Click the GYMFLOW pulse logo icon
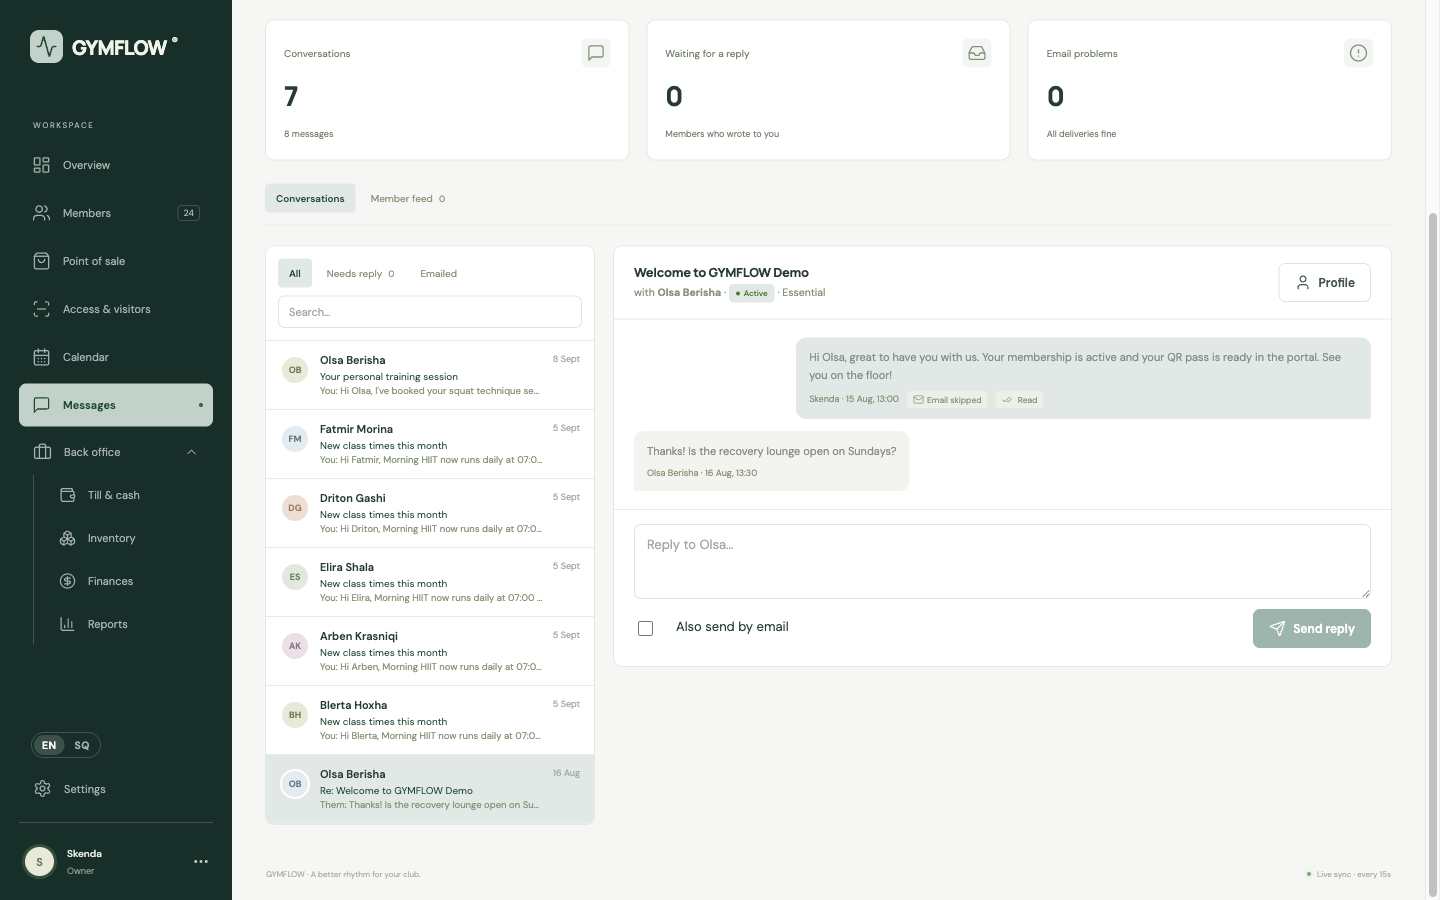 46,47
